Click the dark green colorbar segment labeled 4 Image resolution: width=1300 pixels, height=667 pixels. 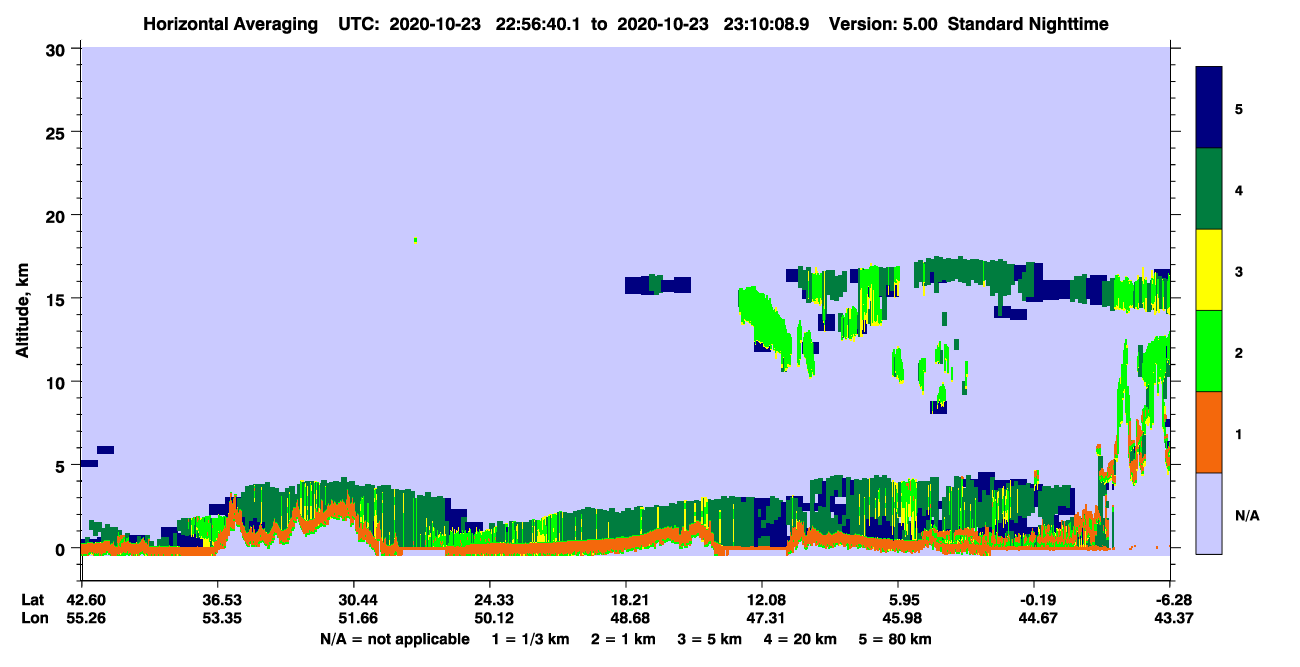1209,189
